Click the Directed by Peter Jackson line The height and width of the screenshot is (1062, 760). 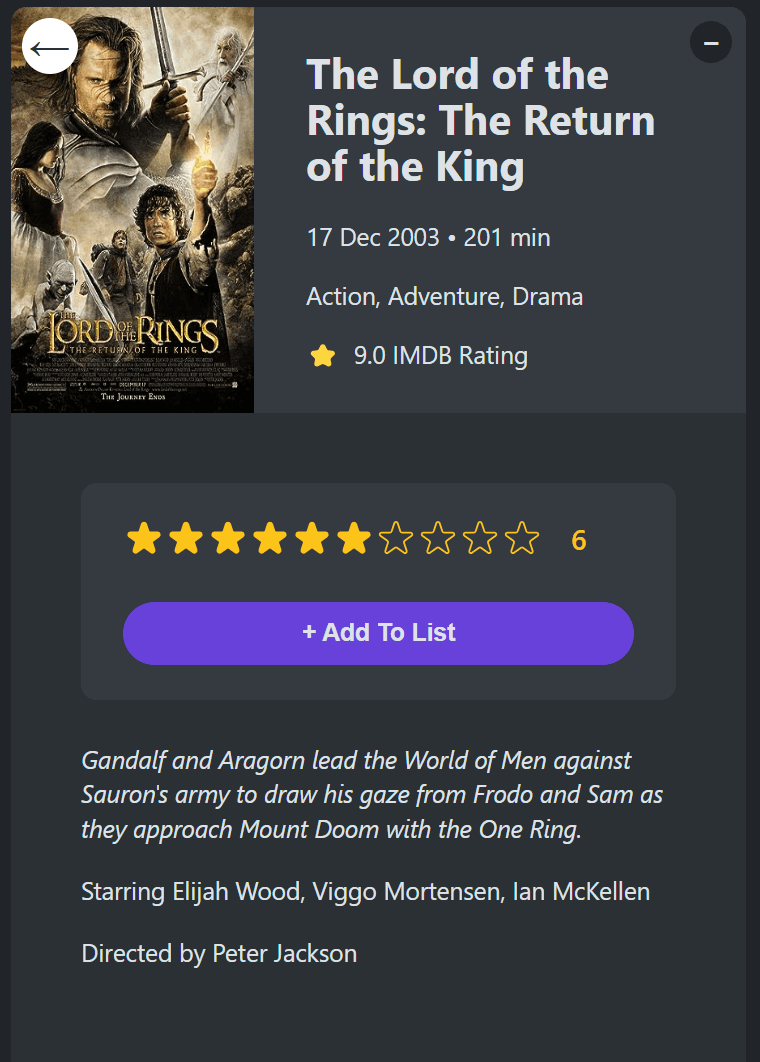(219, 954)
